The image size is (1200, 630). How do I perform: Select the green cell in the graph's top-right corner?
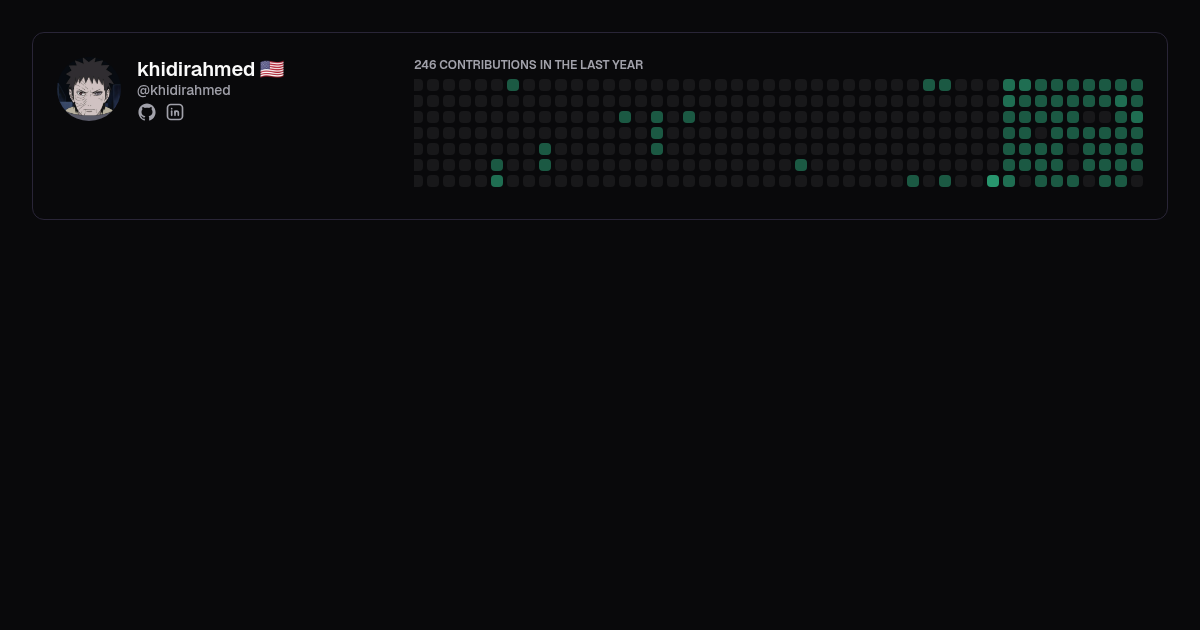click(1137, 85)
